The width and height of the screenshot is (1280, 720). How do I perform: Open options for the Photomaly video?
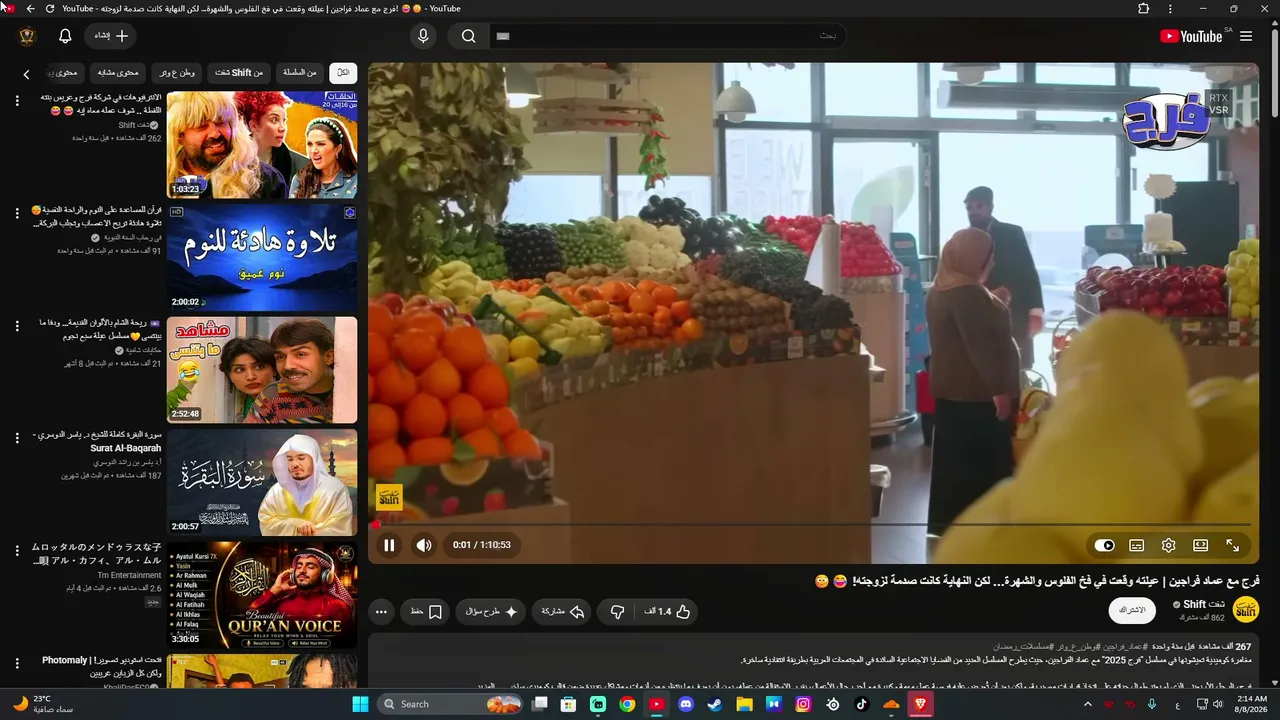(x=17, y=663)
